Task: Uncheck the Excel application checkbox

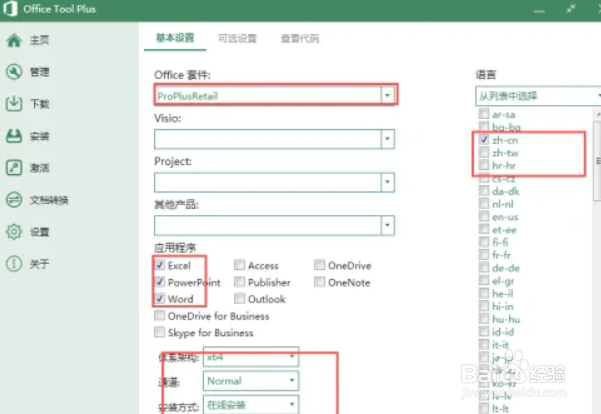Action: pos(160,265)
